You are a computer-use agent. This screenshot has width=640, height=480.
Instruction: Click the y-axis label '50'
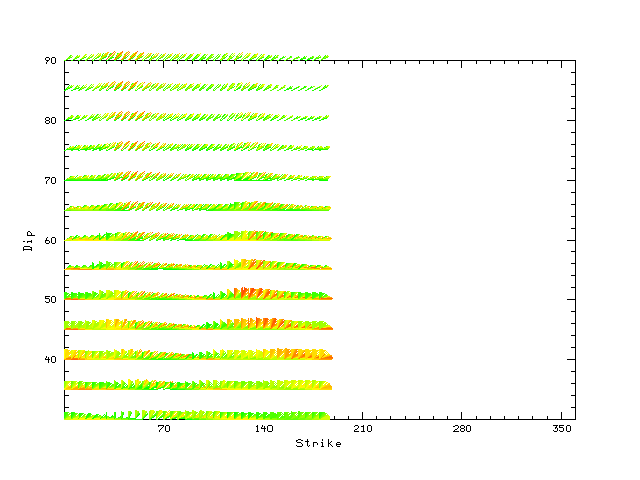[x=50, y=300]
